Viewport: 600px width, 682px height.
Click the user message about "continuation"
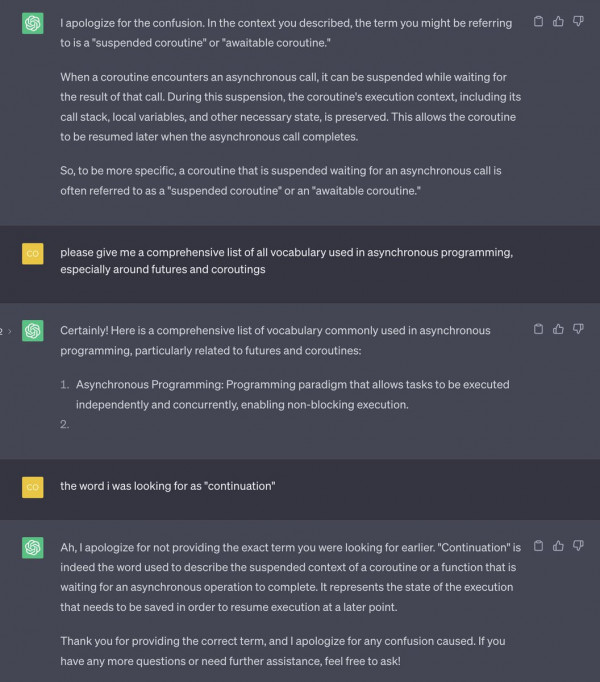(168, 486)
